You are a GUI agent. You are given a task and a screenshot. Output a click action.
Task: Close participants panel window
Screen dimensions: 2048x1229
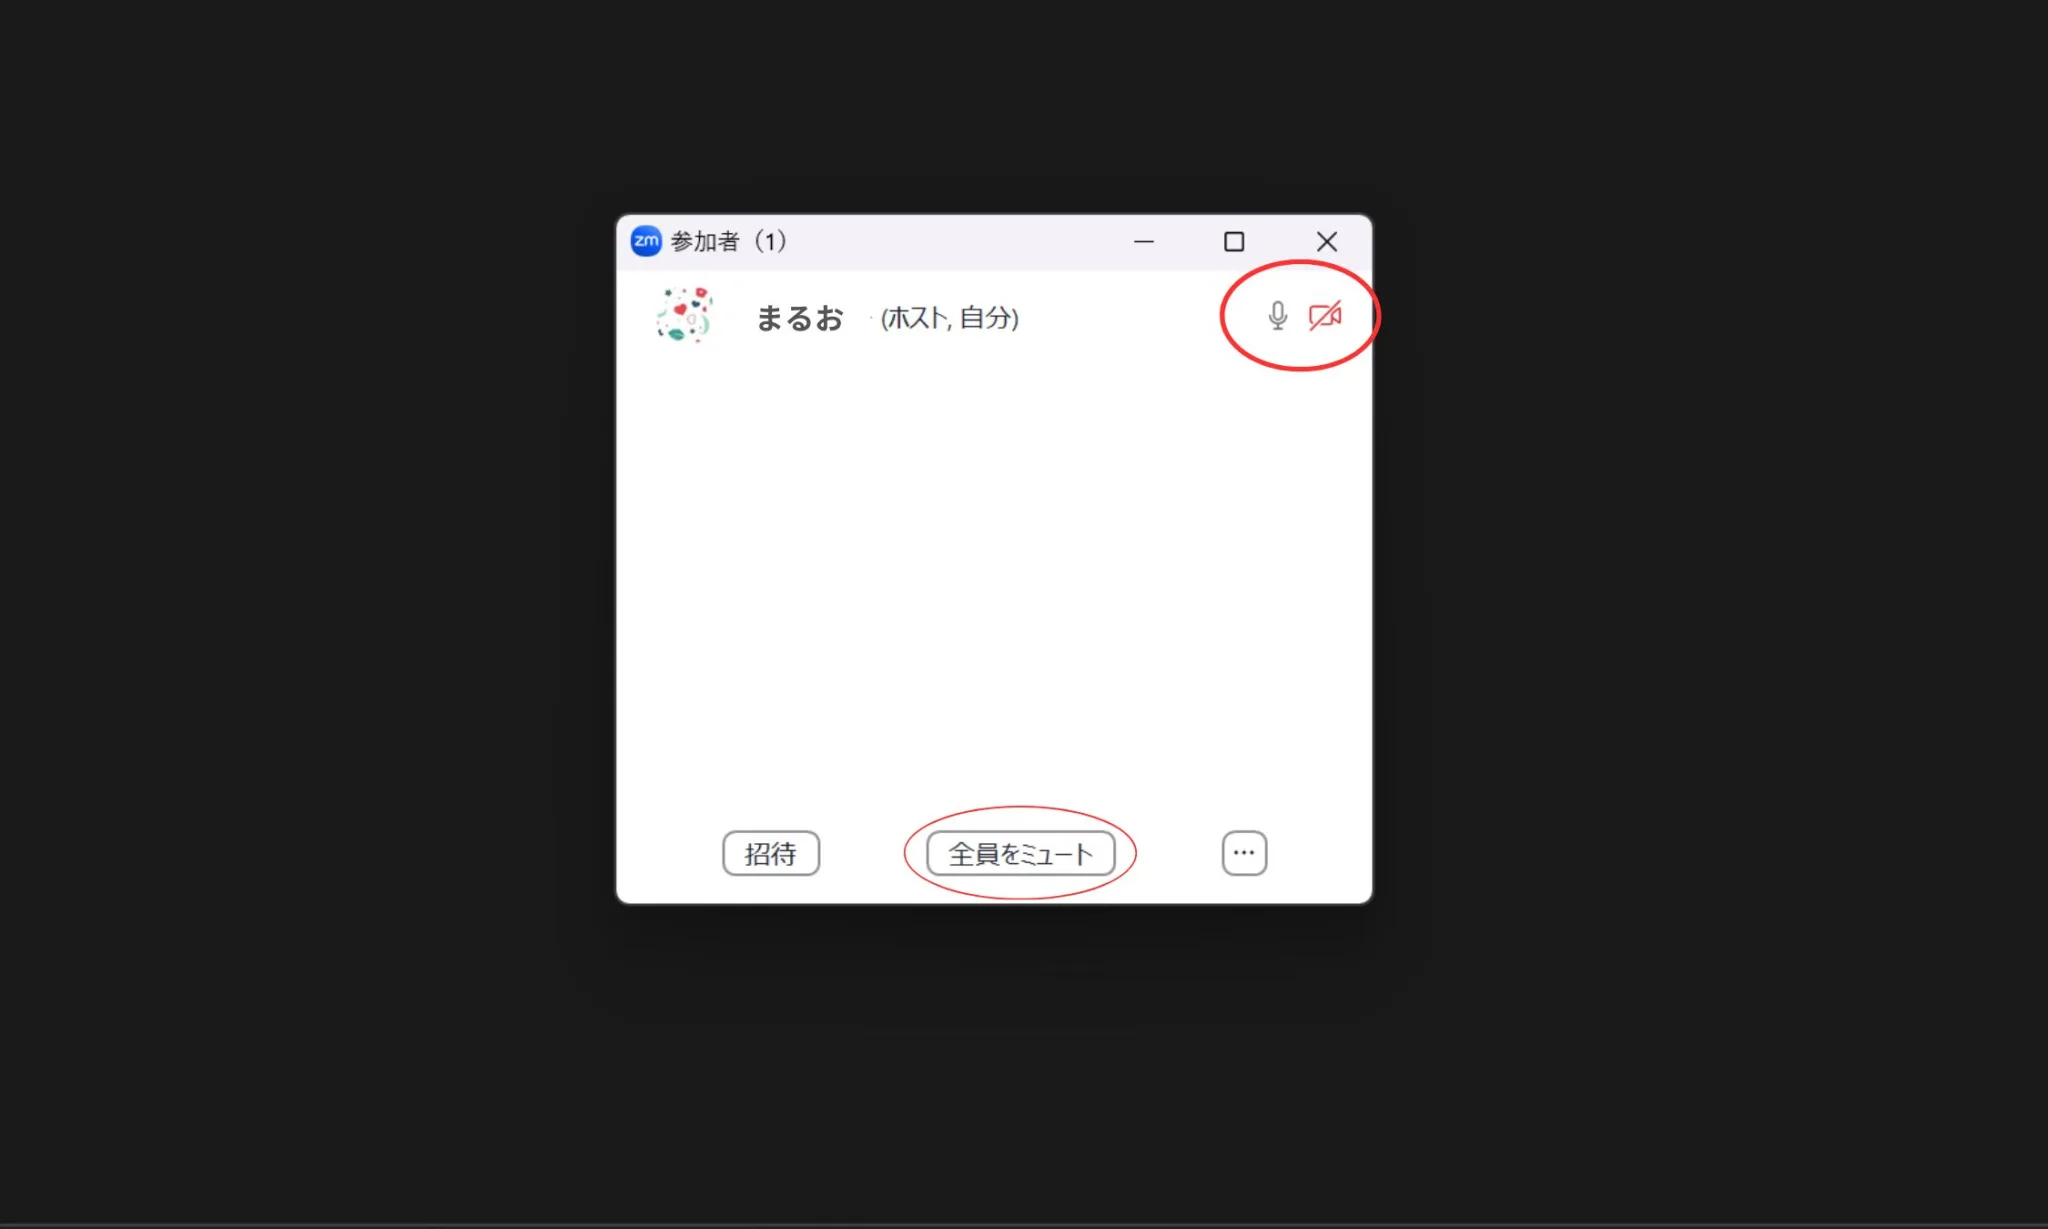pos(1327,238)
